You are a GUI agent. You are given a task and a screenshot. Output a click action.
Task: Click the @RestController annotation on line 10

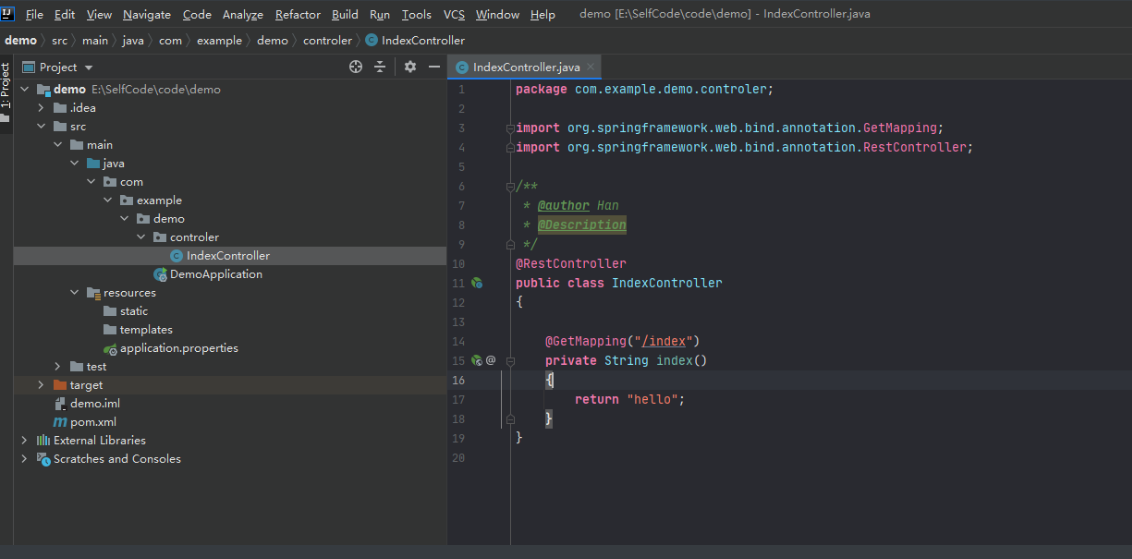pyautogui.click(x=571, y=264)
